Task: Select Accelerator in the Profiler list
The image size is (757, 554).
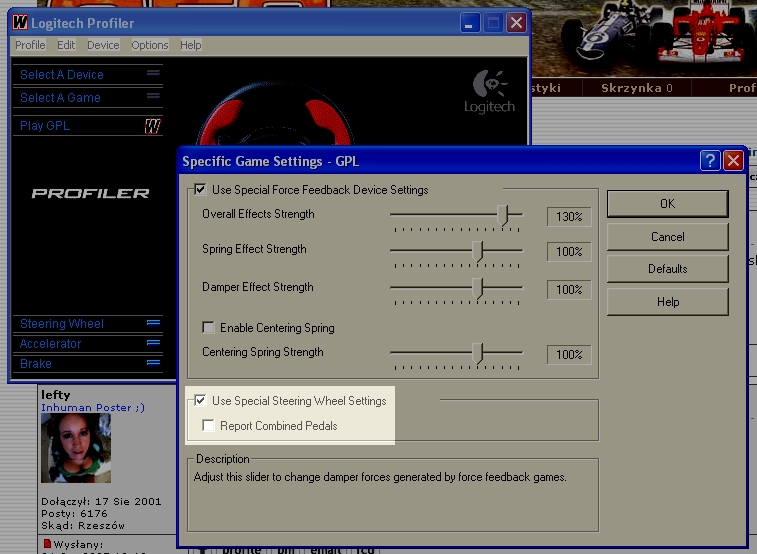Action: 87,344
